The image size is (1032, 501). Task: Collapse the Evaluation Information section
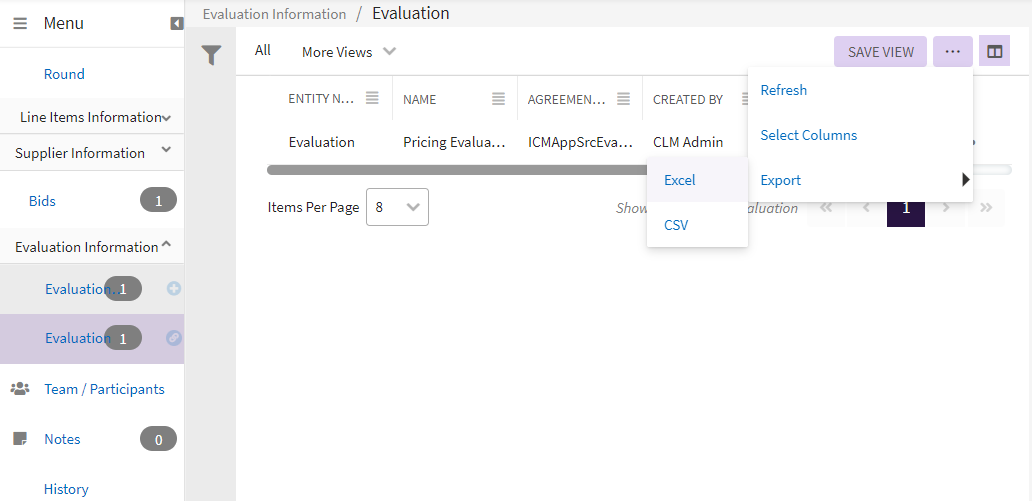point(166,245)
